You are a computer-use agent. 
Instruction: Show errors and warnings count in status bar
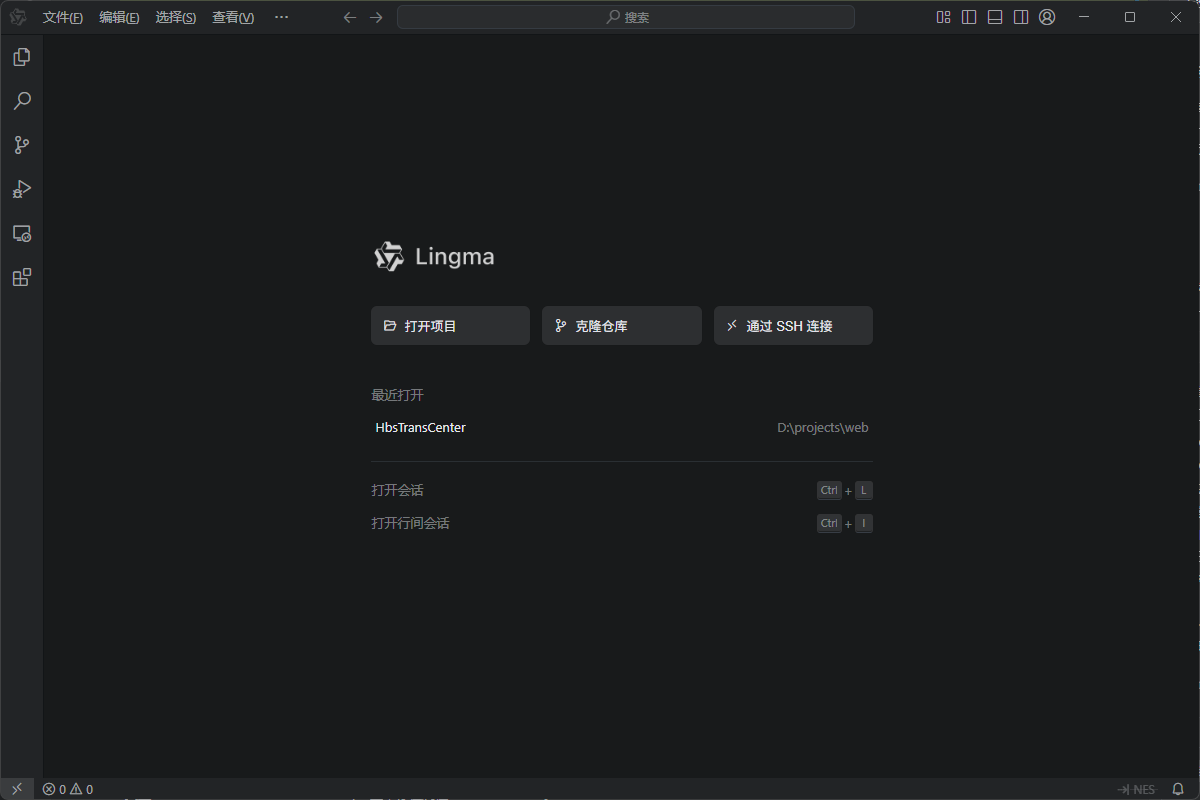(x=68, y=789)
